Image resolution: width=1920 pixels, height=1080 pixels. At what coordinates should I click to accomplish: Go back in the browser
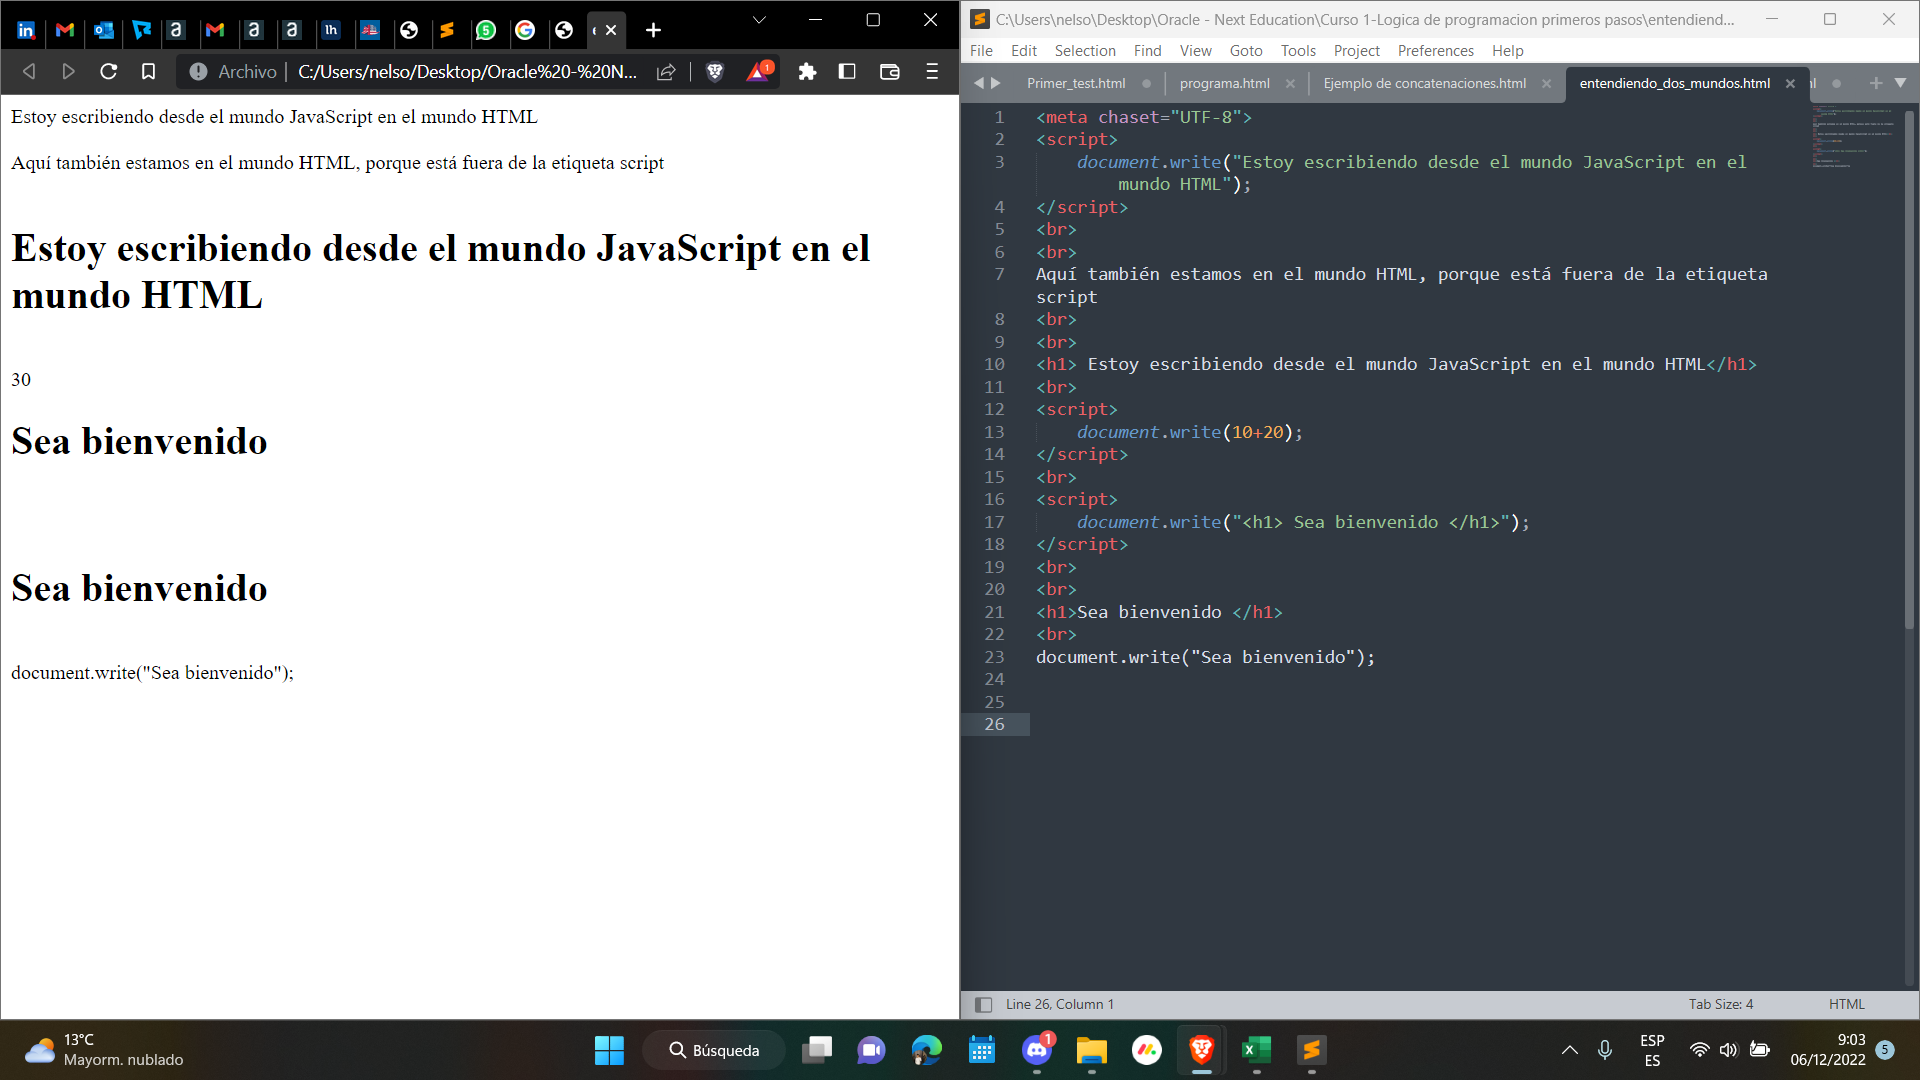29,71
